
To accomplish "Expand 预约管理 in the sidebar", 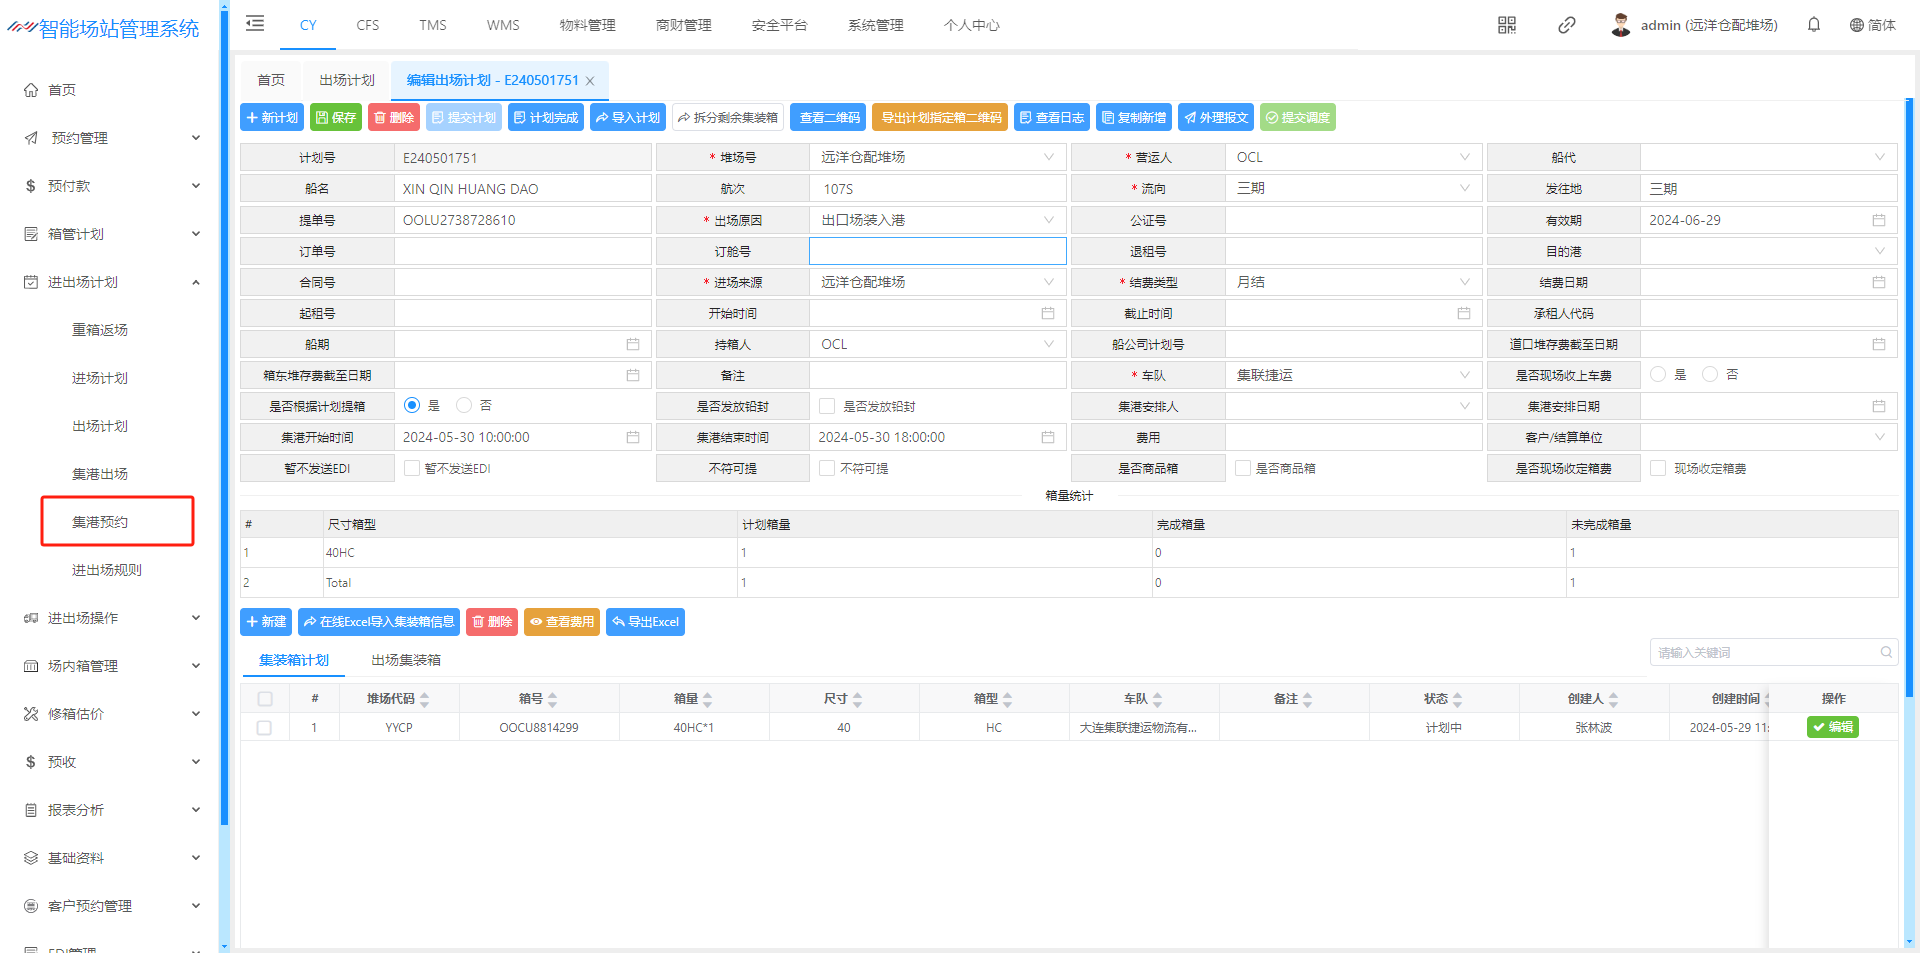I will click(110, 138).
